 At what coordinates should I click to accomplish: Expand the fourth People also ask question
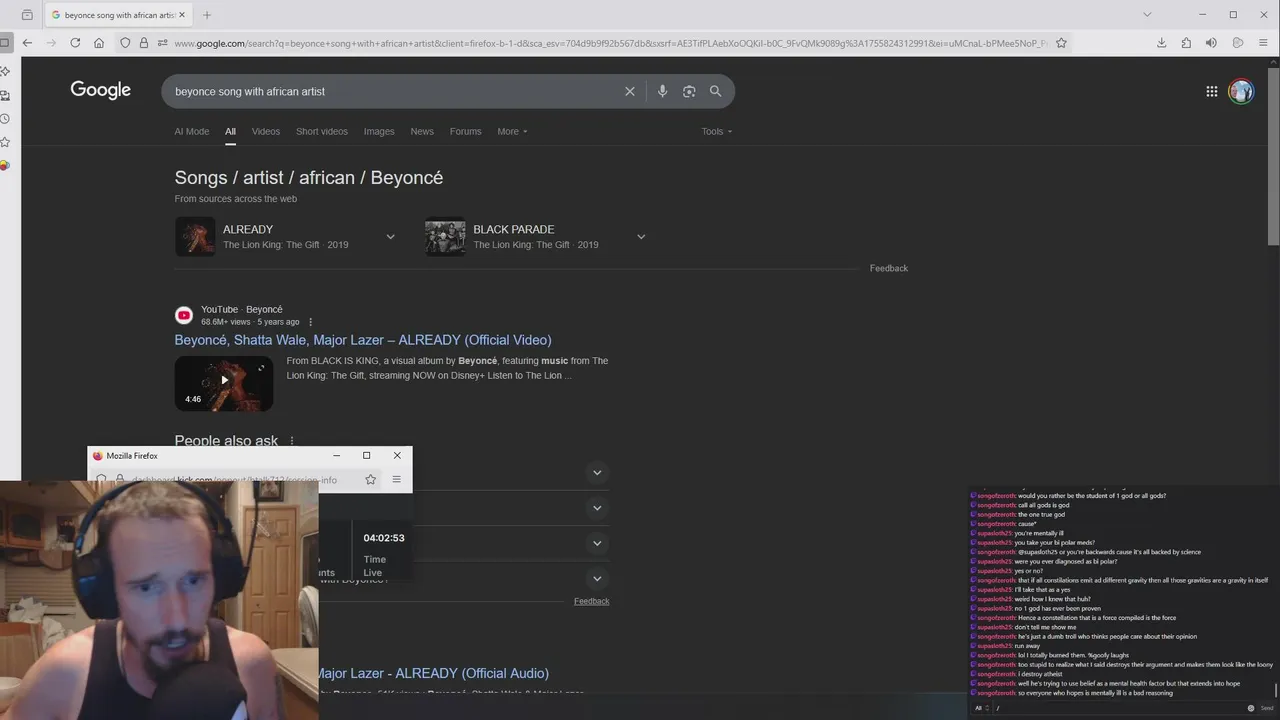coord(597,578)
